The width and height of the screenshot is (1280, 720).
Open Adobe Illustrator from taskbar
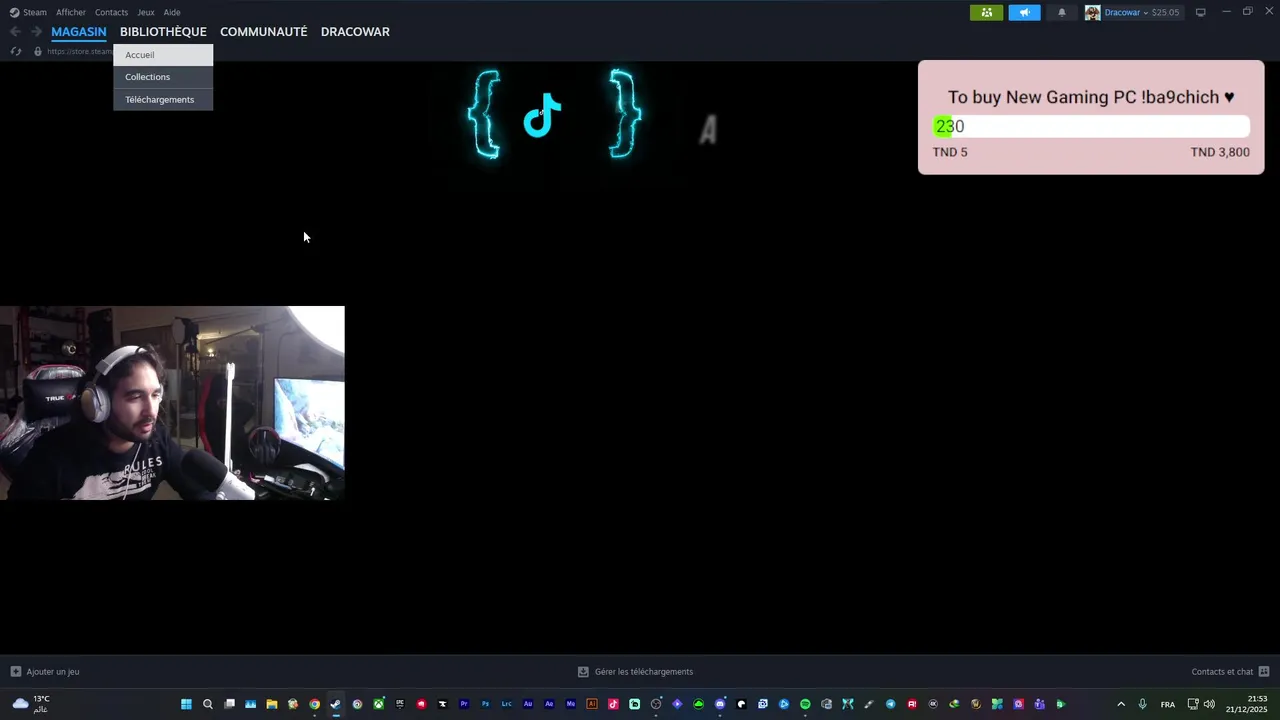(x=592, y=704)
